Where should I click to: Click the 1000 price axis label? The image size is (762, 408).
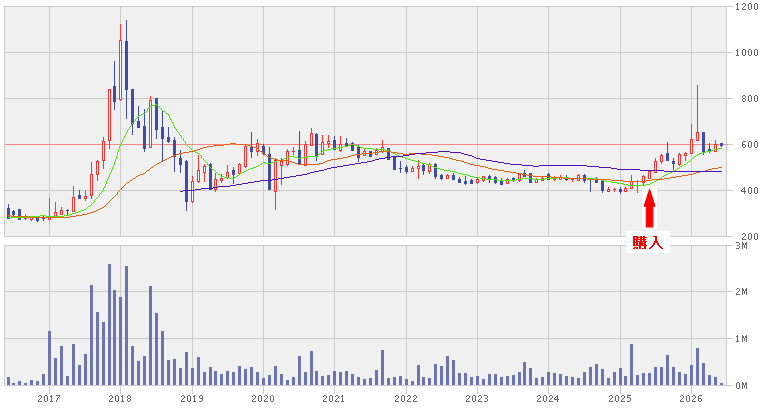point(747,52)
